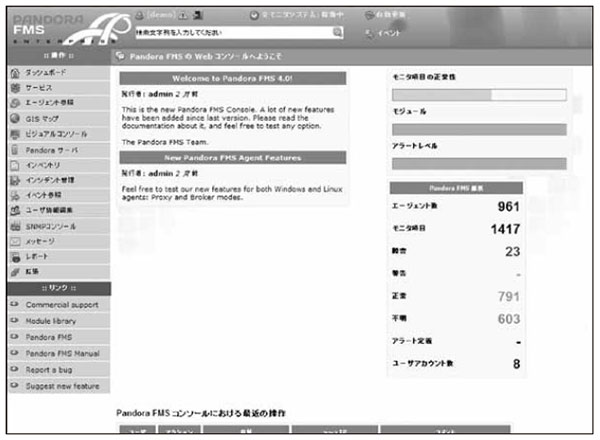The image size is (600, 440).
Task: Click the recent console operations heading
Action: coord(201,413)
